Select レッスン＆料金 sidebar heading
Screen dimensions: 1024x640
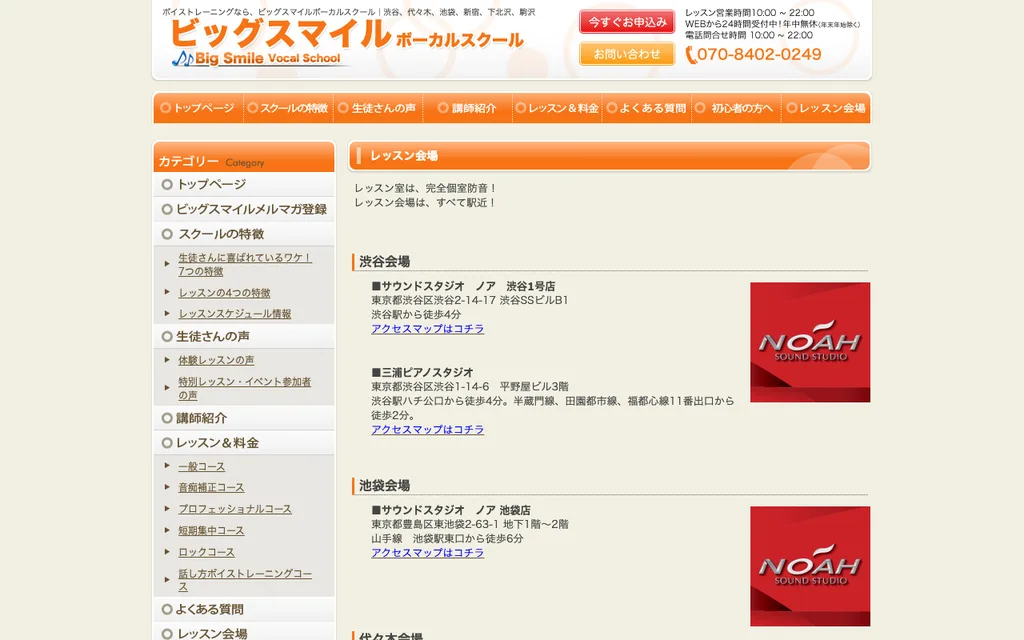(x=244, y=443)
